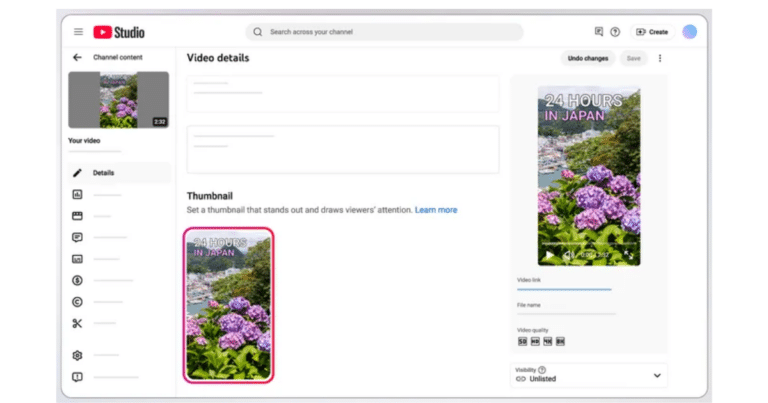Click the Unlisted link icon
Image resolution: width=768 pixels, height=403 pixels.
(x=521, y=379)
